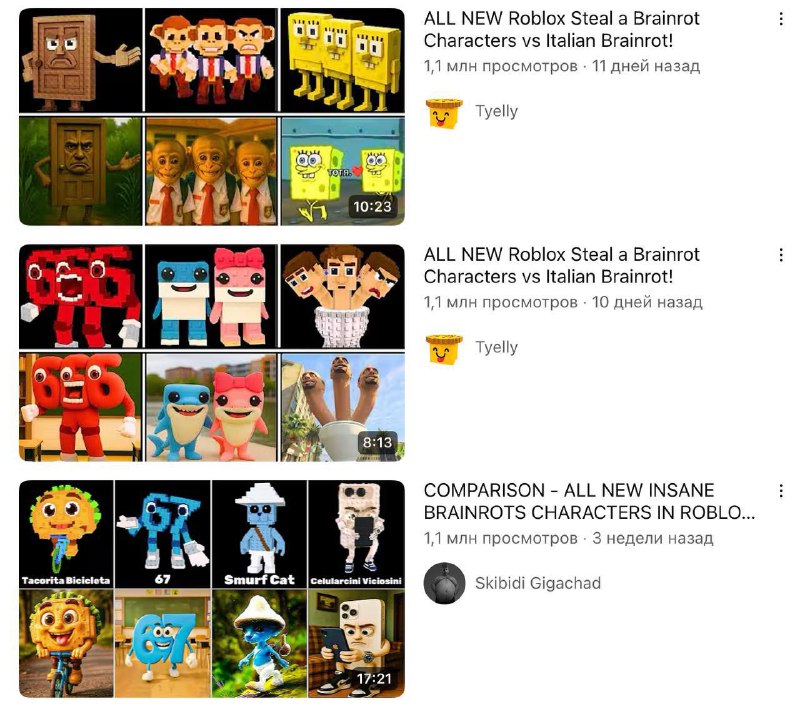Play video with door and SpongeBob thumbnail

[212, 117]
